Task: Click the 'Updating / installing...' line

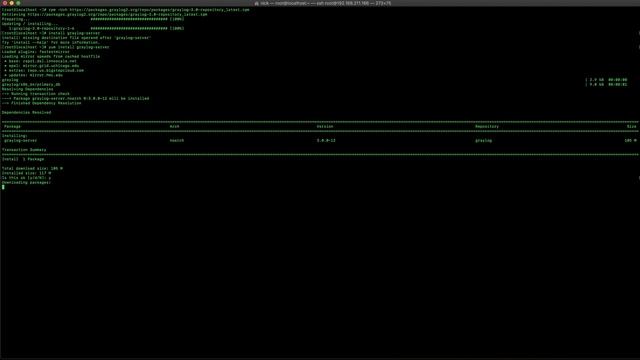Action: (30, 24)
